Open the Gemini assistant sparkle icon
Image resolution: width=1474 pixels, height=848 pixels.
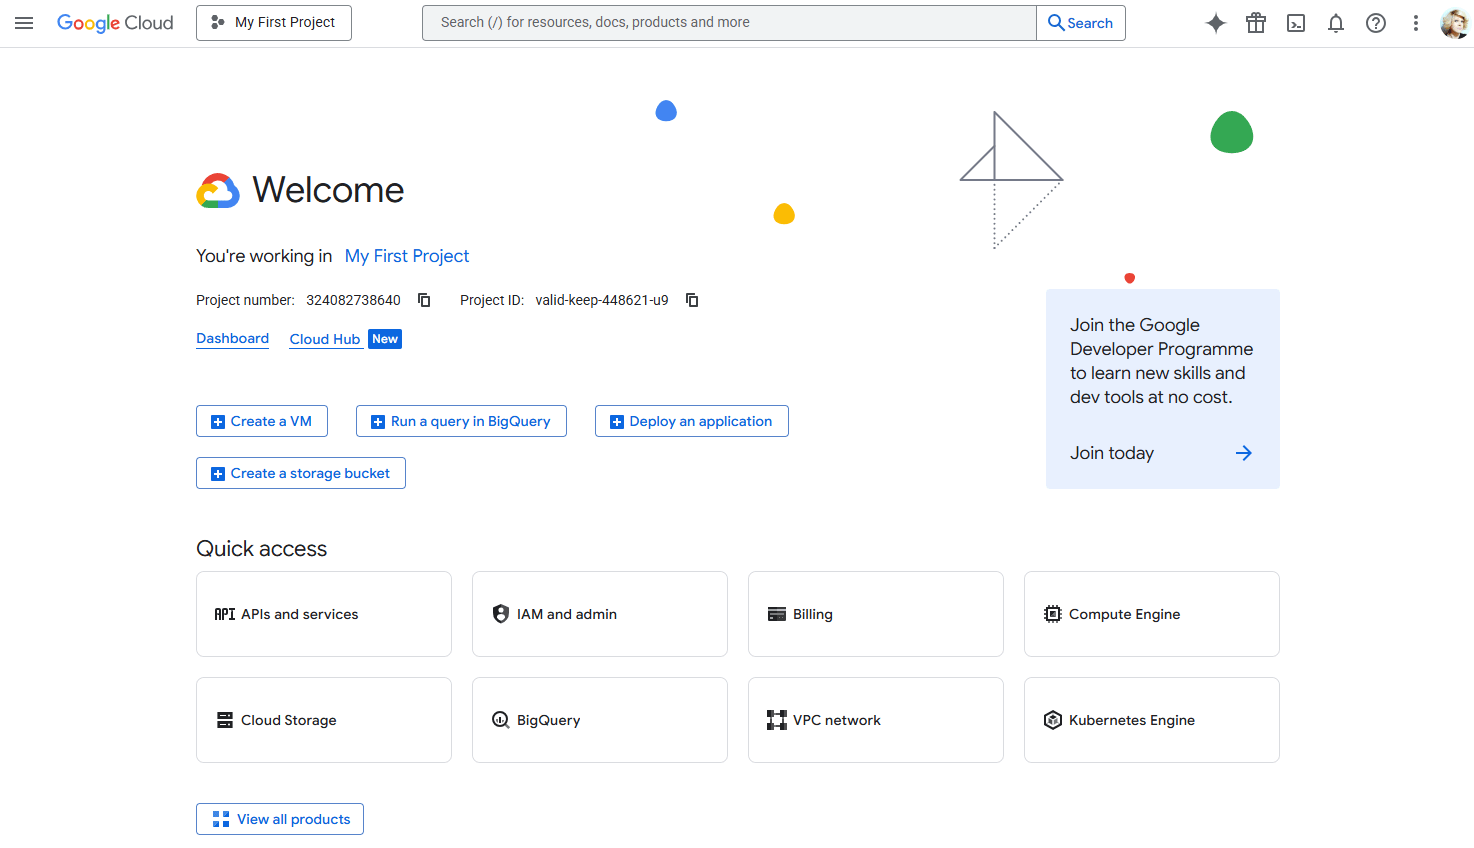(1215, 22)
